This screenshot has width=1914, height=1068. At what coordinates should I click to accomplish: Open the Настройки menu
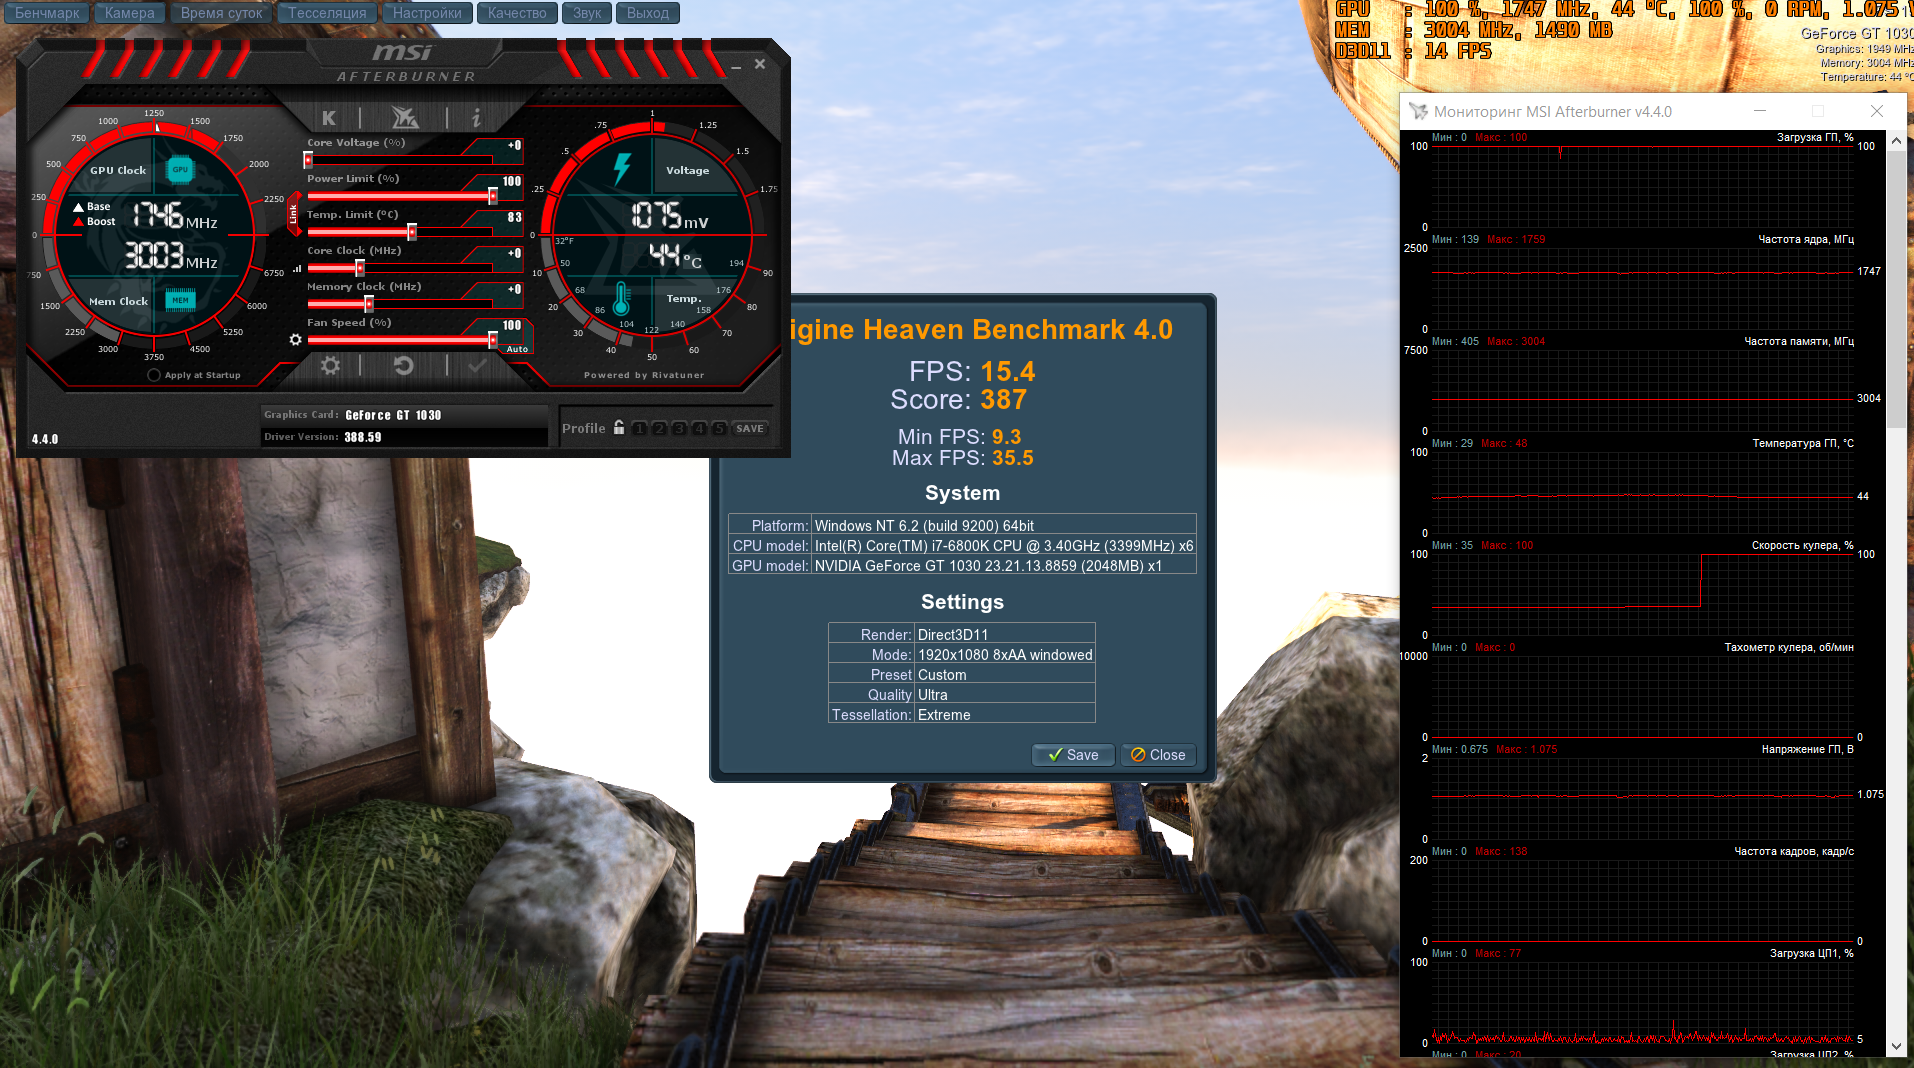click(427, 13)
